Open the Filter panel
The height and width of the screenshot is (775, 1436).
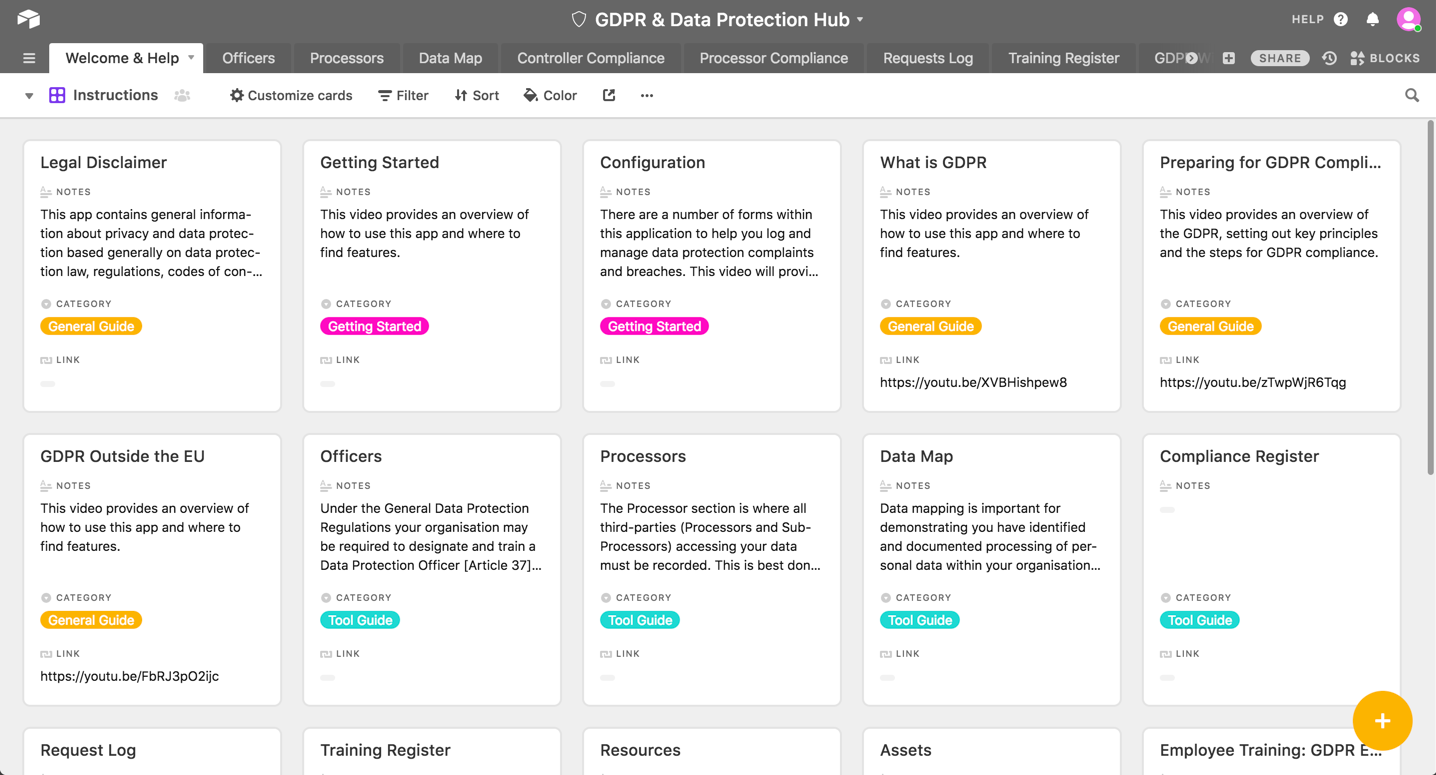[x=403, y=95]
